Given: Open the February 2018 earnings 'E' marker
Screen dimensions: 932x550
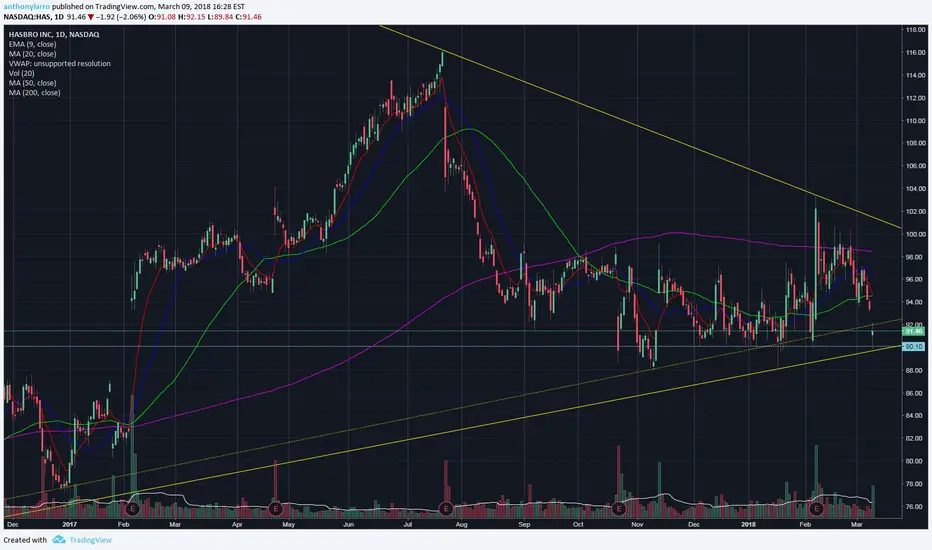Looking at the screenshot, I should (x=816, y=508).
